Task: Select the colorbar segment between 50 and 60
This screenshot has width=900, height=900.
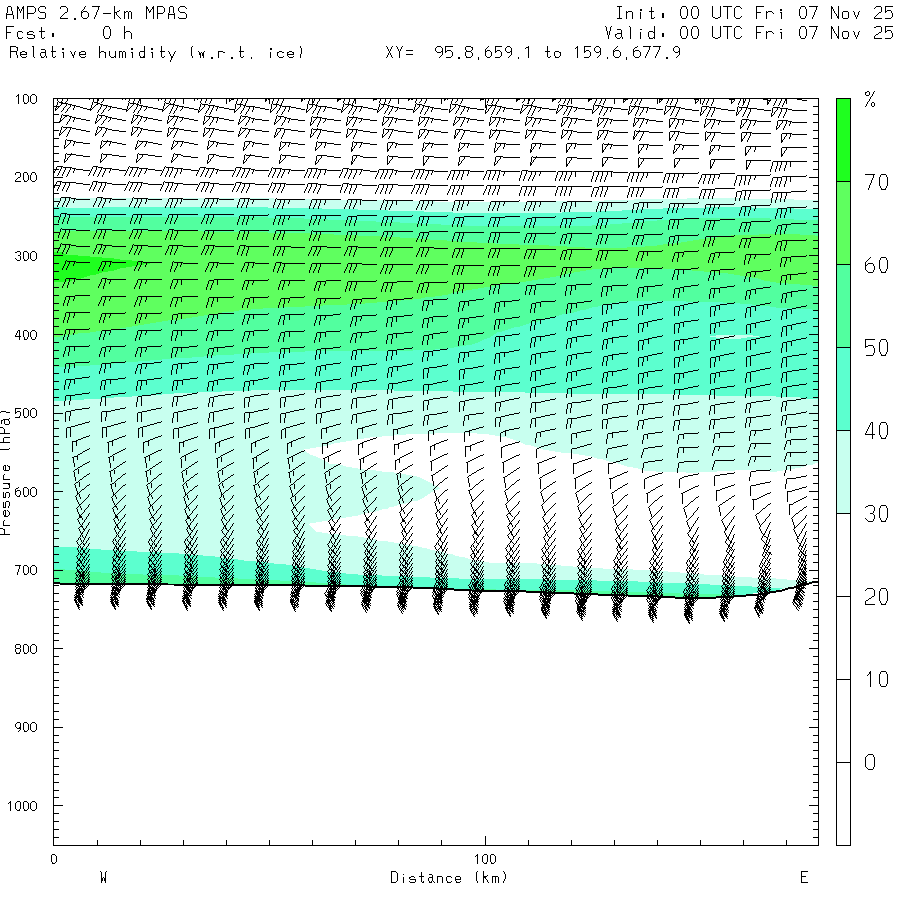Action: pyautogui.click(x=844, y=305)
